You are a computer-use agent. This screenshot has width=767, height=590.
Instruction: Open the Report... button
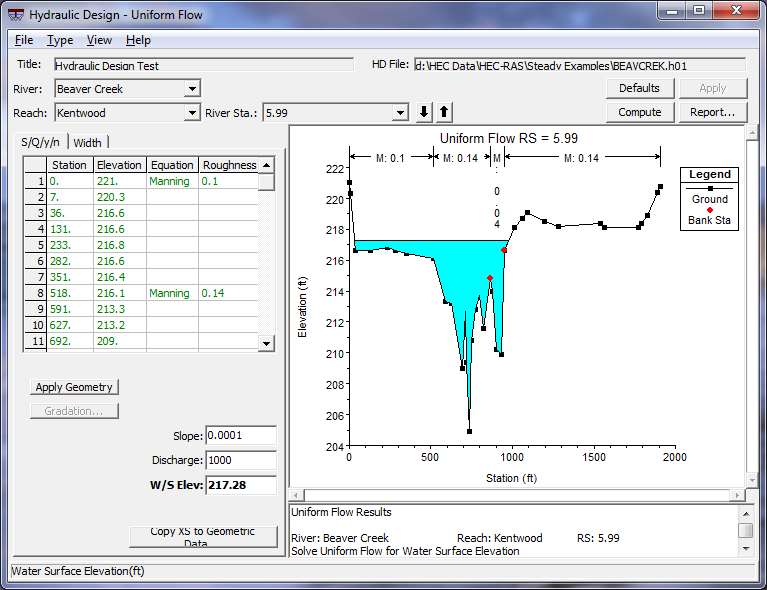[x=712, y=112]
